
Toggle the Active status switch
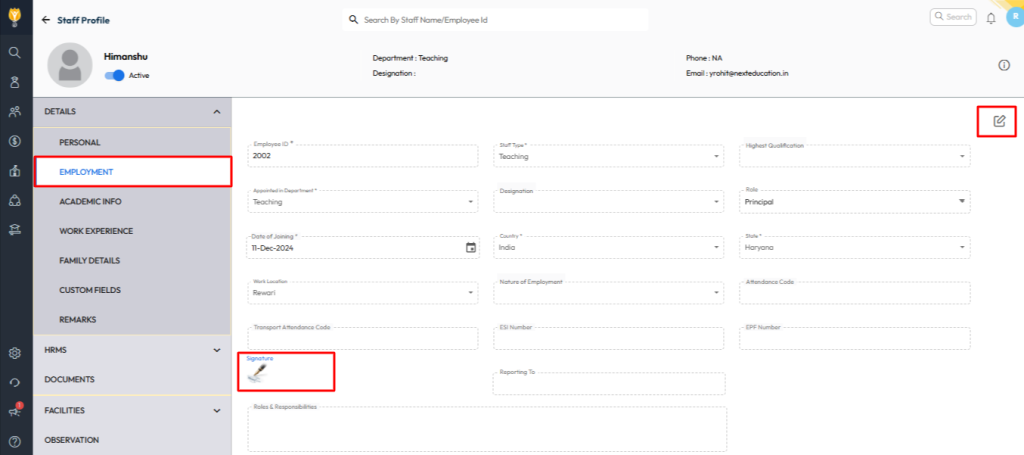point(115,75)
